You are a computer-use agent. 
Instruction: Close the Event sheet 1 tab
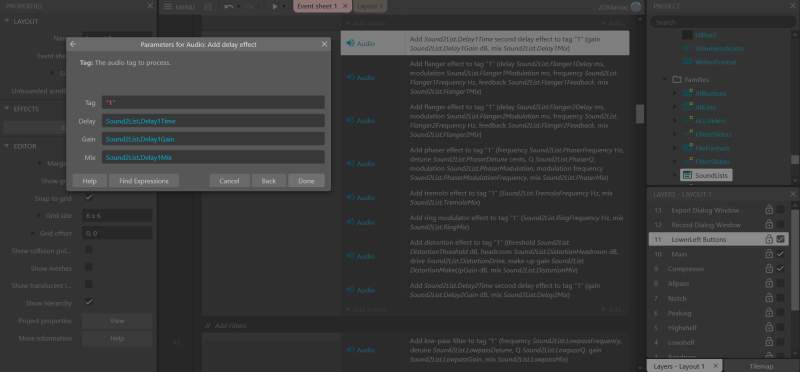(x=345, y=6)
